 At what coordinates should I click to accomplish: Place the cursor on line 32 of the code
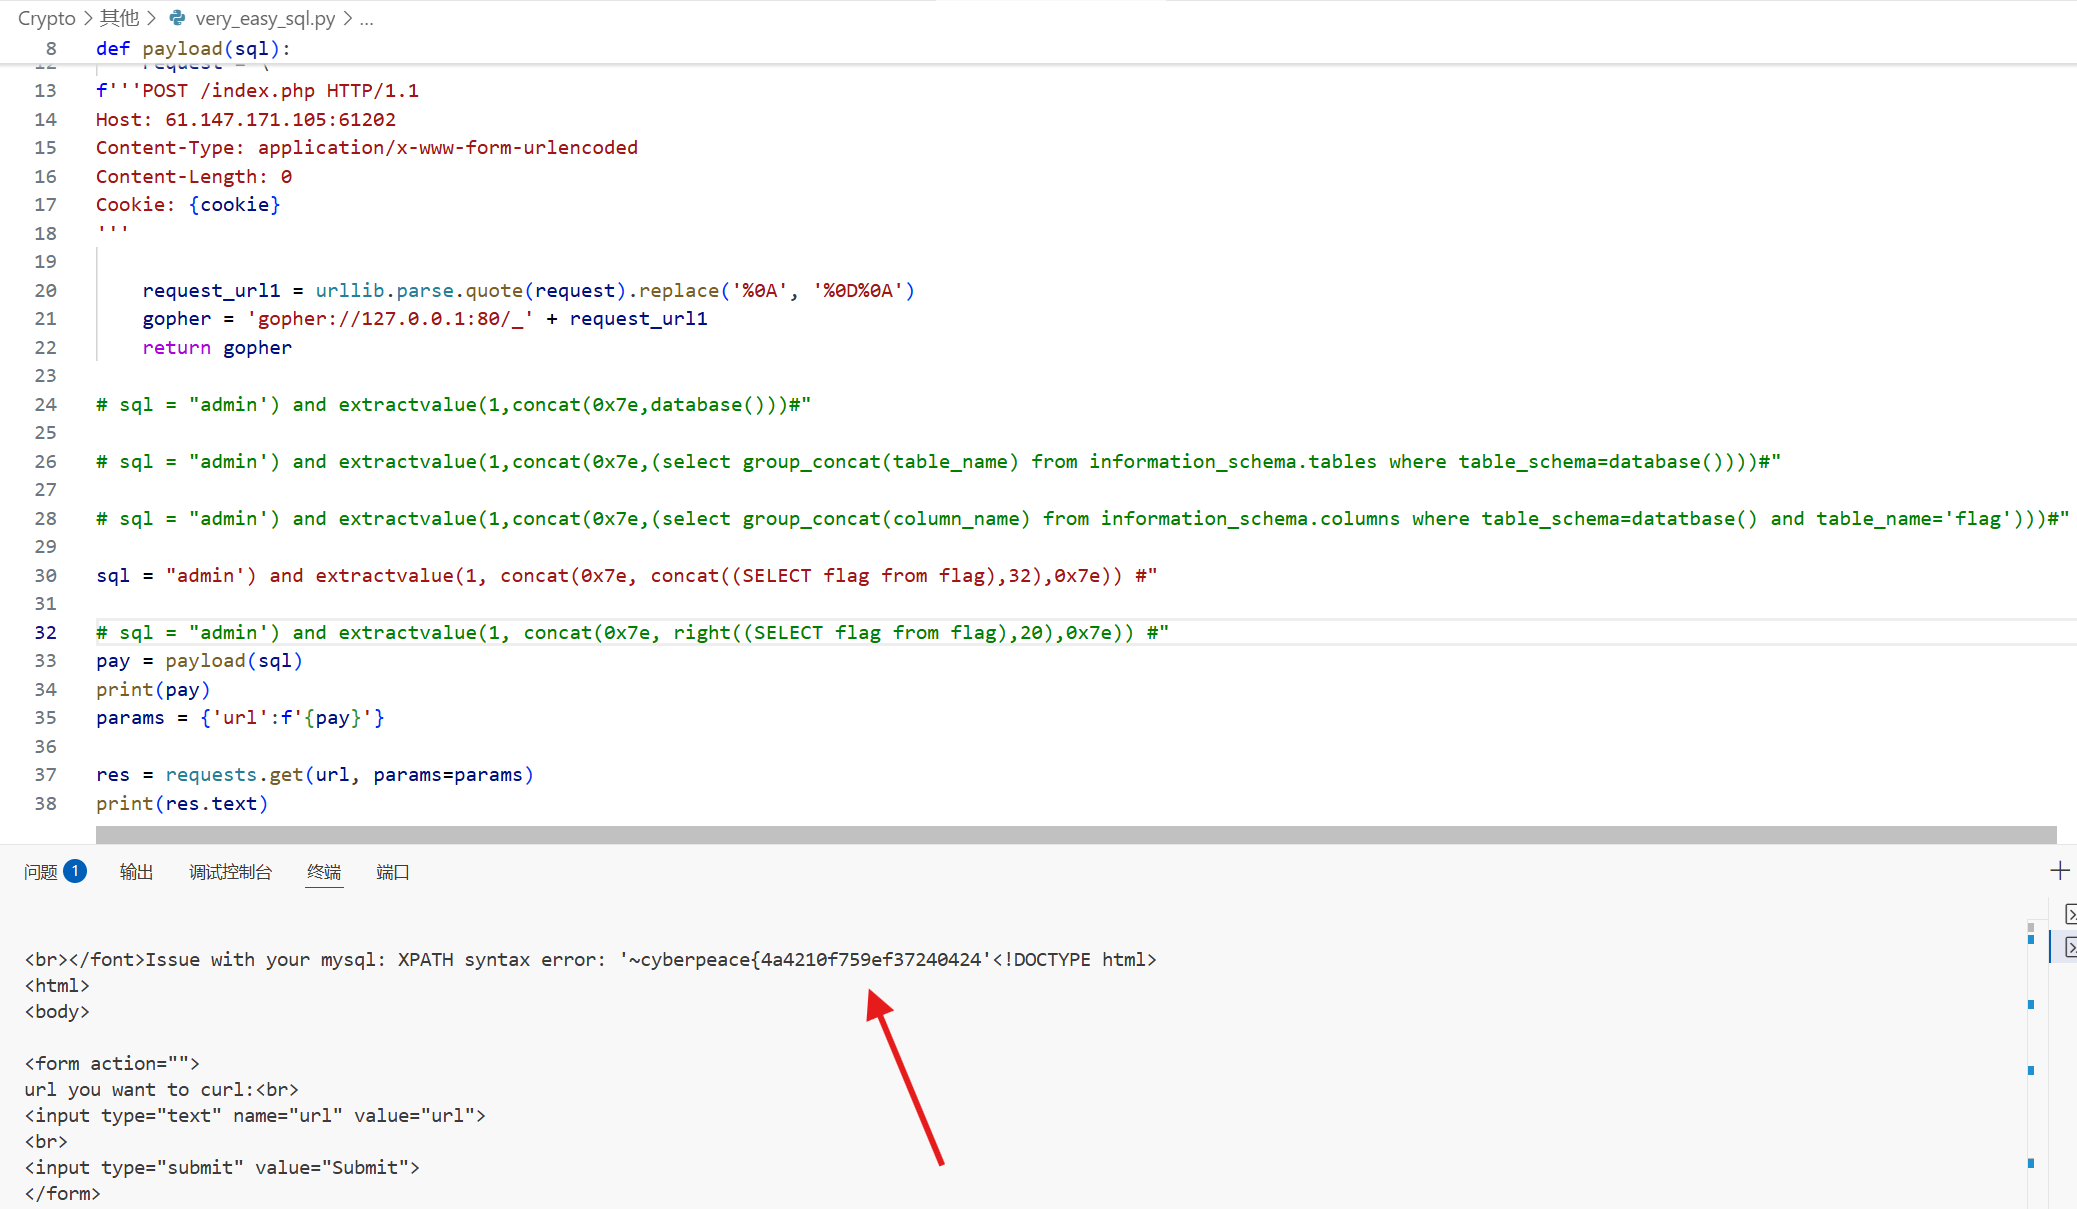600,632
